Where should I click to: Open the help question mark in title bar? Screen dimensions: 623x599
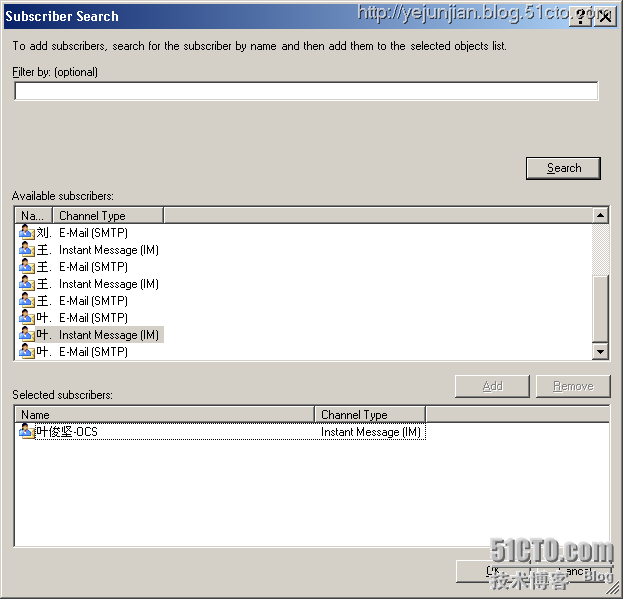pyautogui.click(x=580, y=17)
